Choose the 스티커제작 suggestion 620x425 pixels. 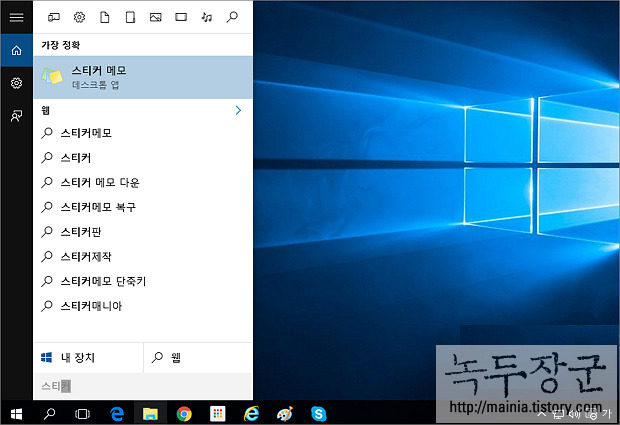click(x=143, y=256)
